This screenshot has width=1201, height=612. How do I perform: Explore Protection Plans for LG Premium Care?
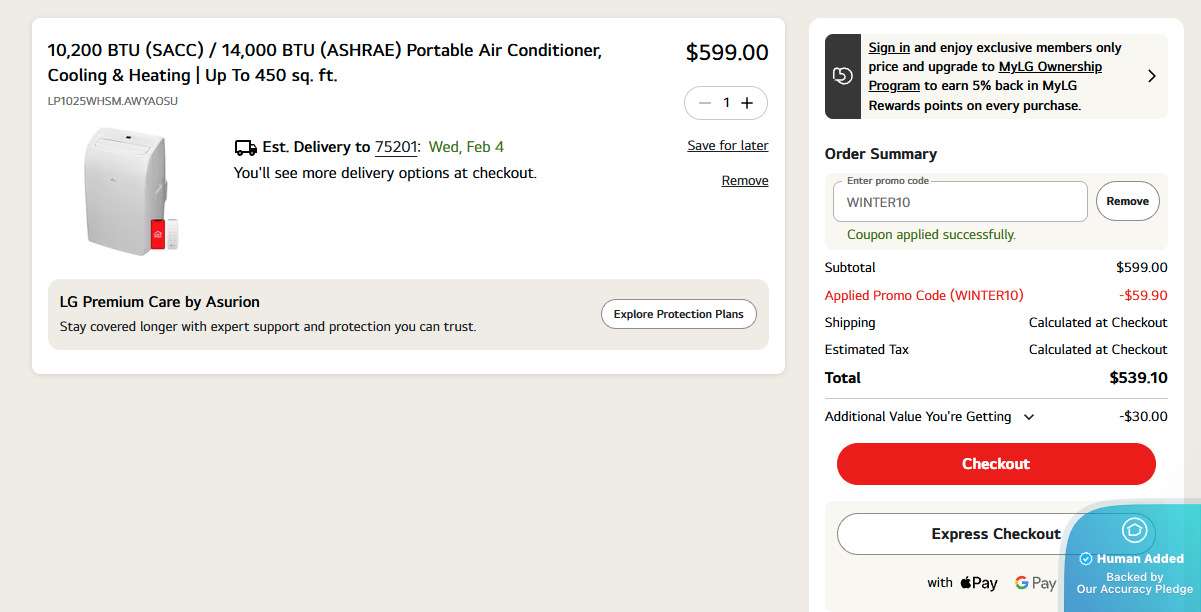pyautogui.click(x=679, y=314)
